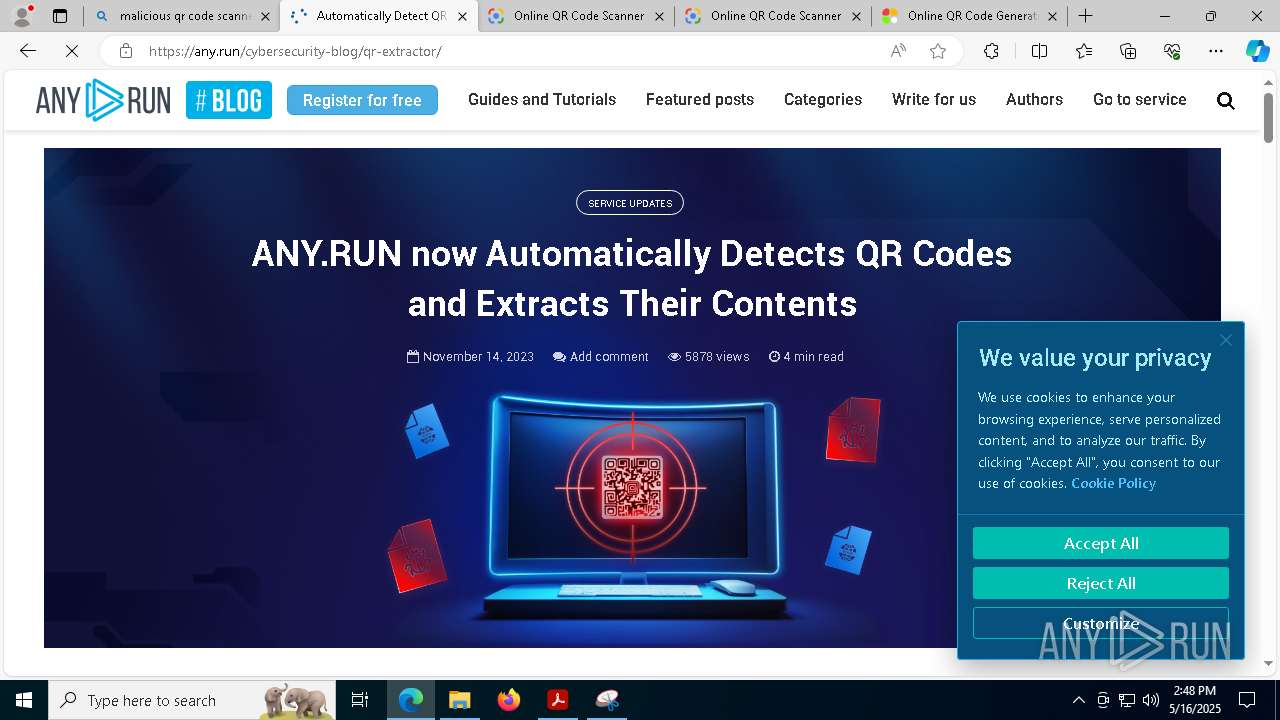
Task: Click Go to service link
Action: 1140,100
